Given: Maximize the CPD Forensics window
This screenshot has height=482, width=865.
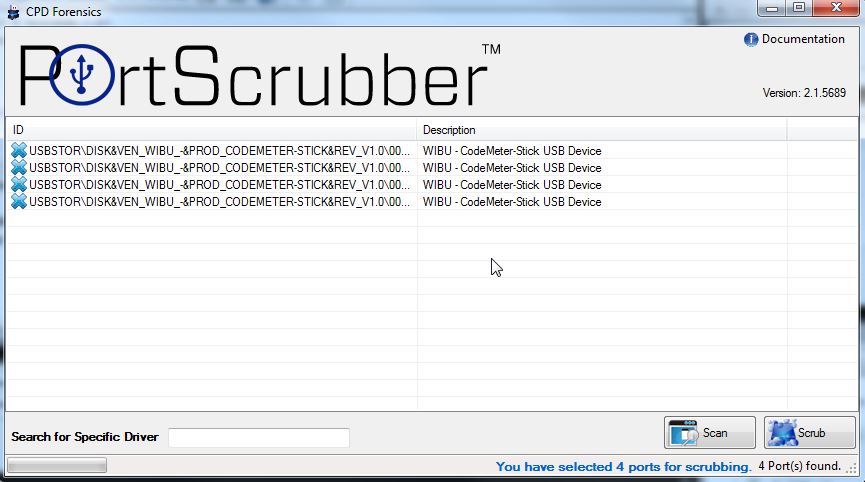Looking at the screenshot, I should click(799, 8).
